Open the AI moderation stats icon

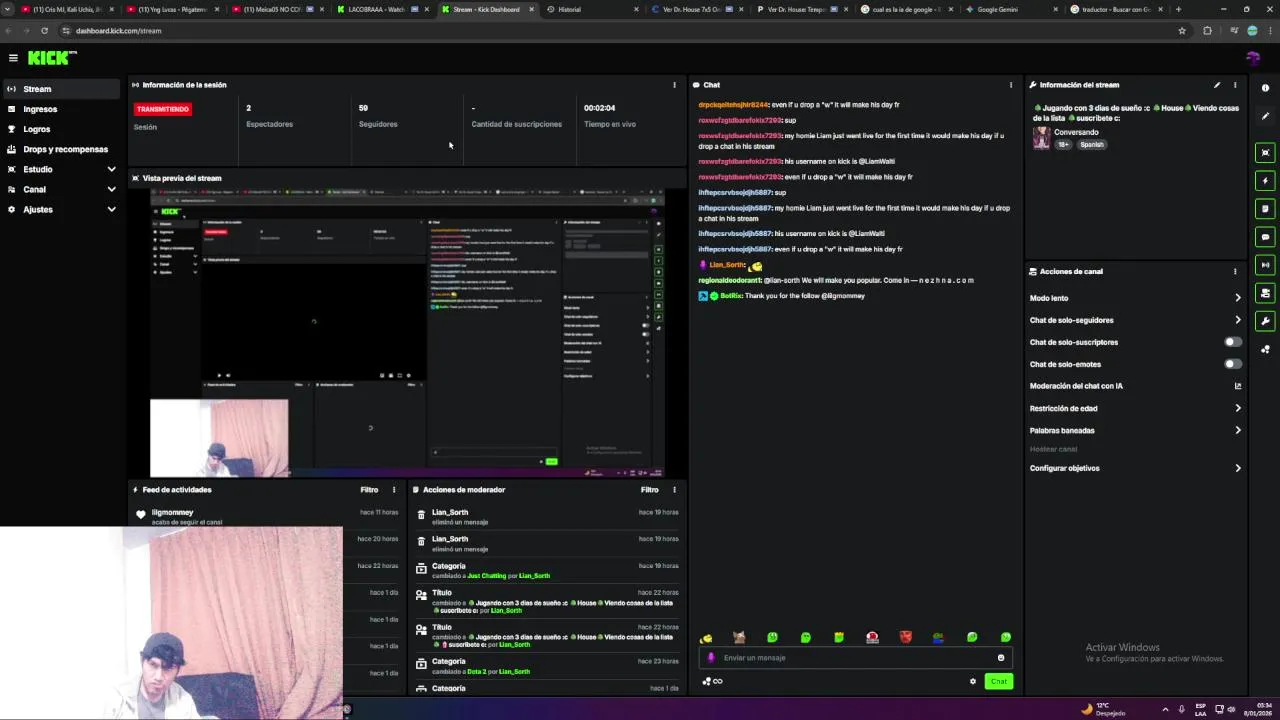click(1238, 386)
